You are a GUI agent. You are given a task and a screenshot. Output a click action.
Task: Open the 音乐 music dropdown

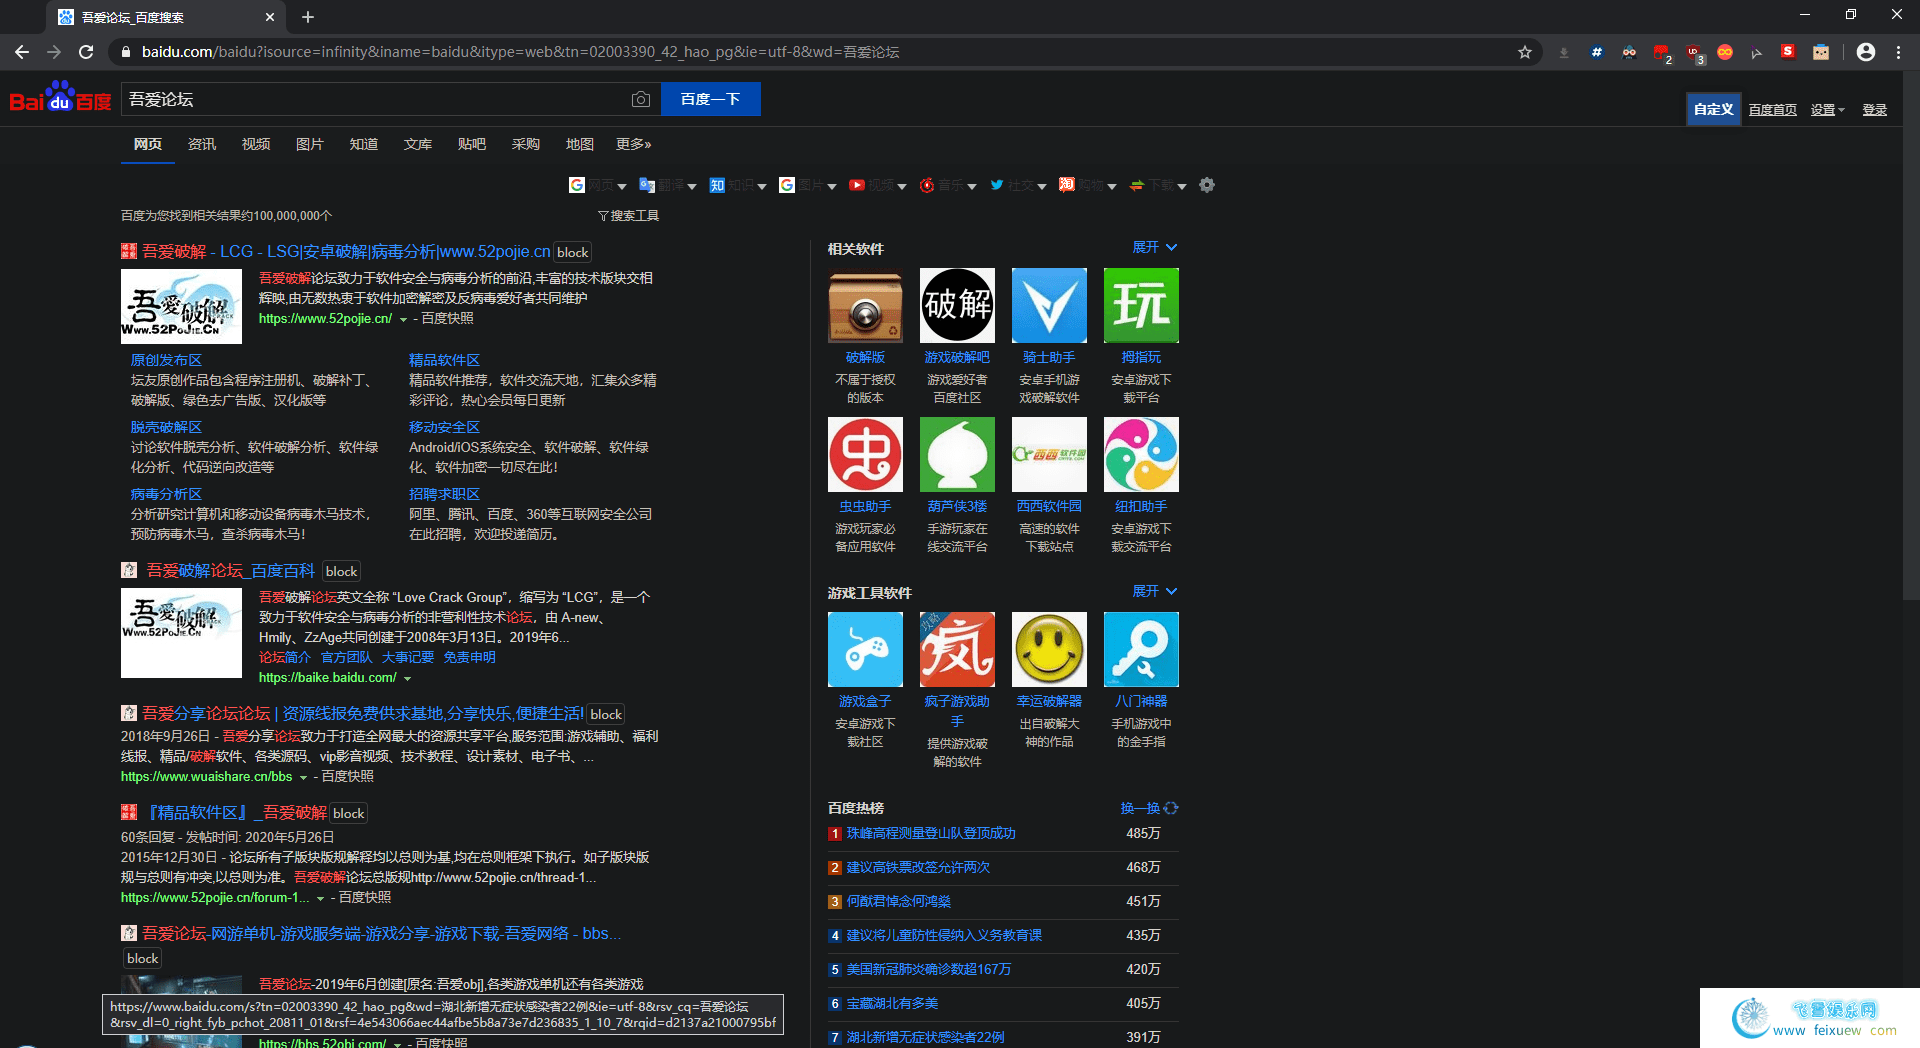pyautogui.click(x=948, y=185)
